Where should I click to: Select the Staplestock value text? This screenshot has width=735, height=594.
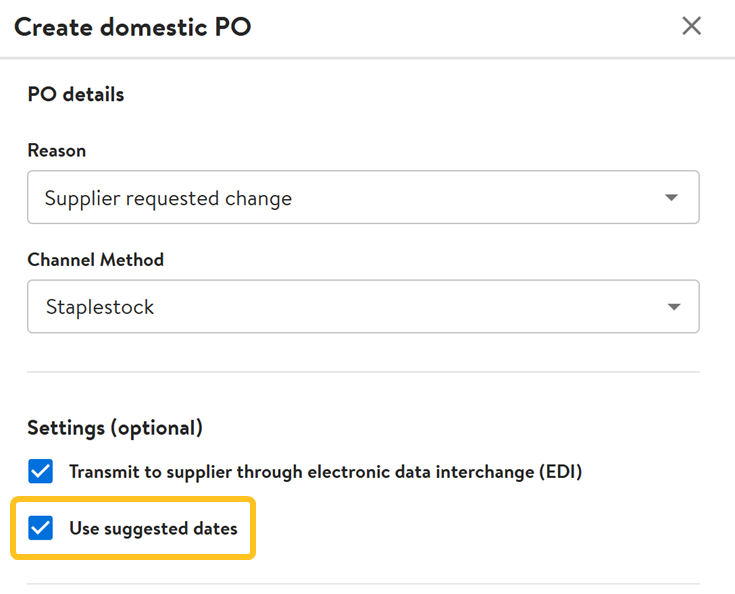(100, 307)
